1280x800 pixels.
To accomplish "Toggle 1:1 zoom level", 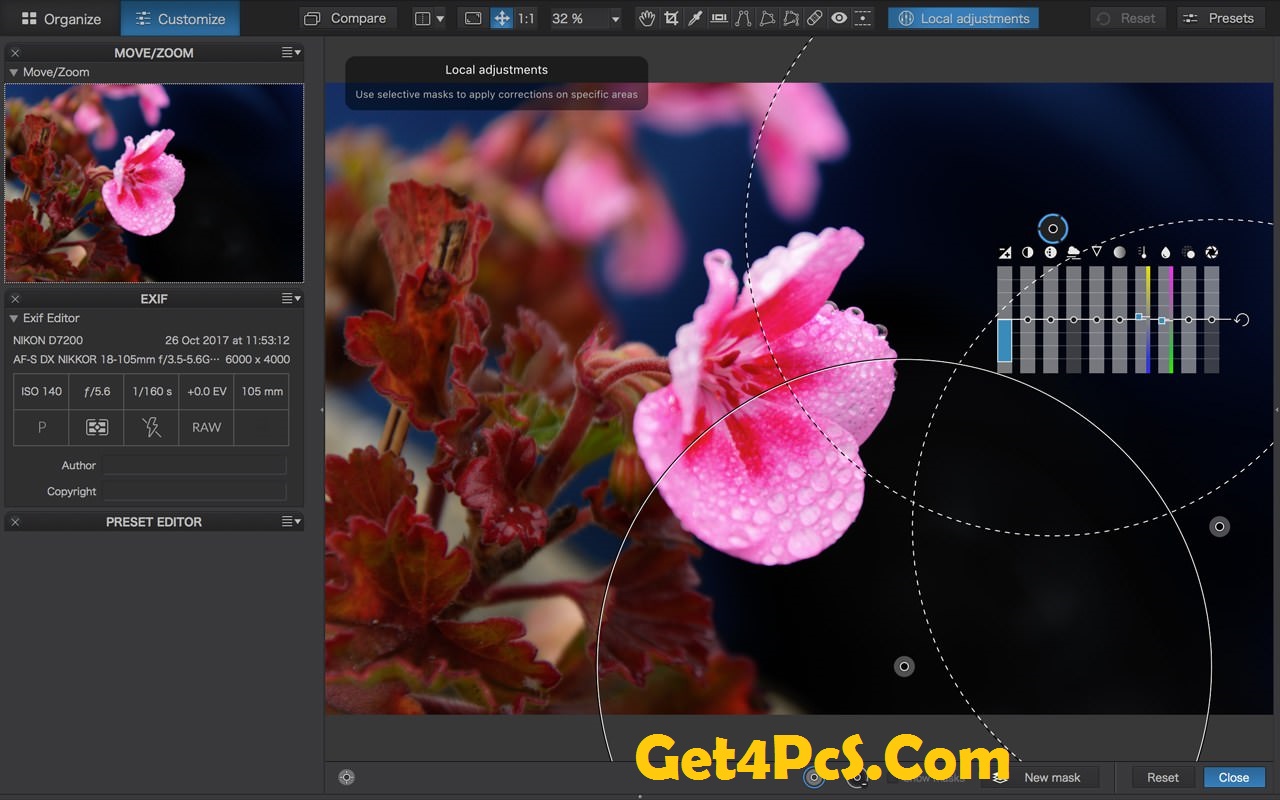I will (x=526, y=18).
